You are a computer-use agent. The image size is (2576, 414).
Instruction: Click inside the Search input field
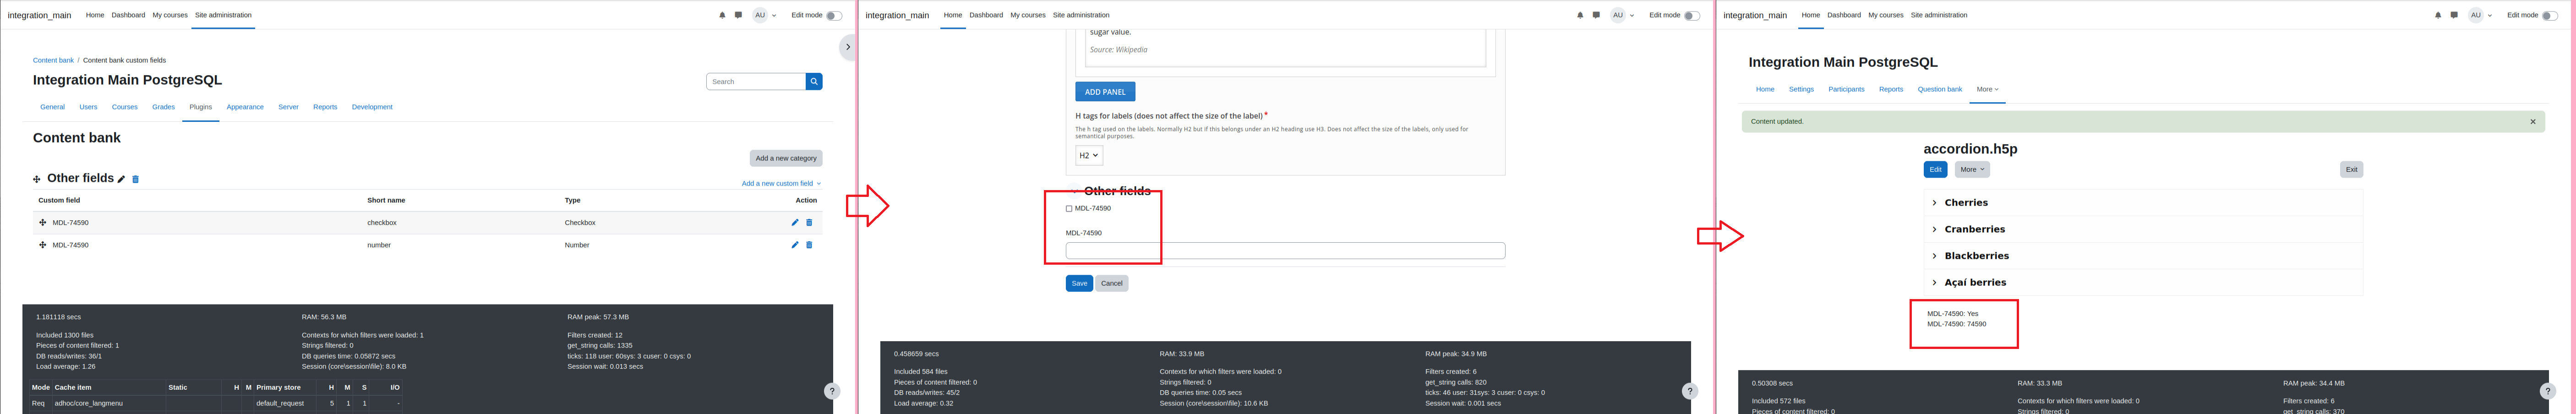point(756,81)
